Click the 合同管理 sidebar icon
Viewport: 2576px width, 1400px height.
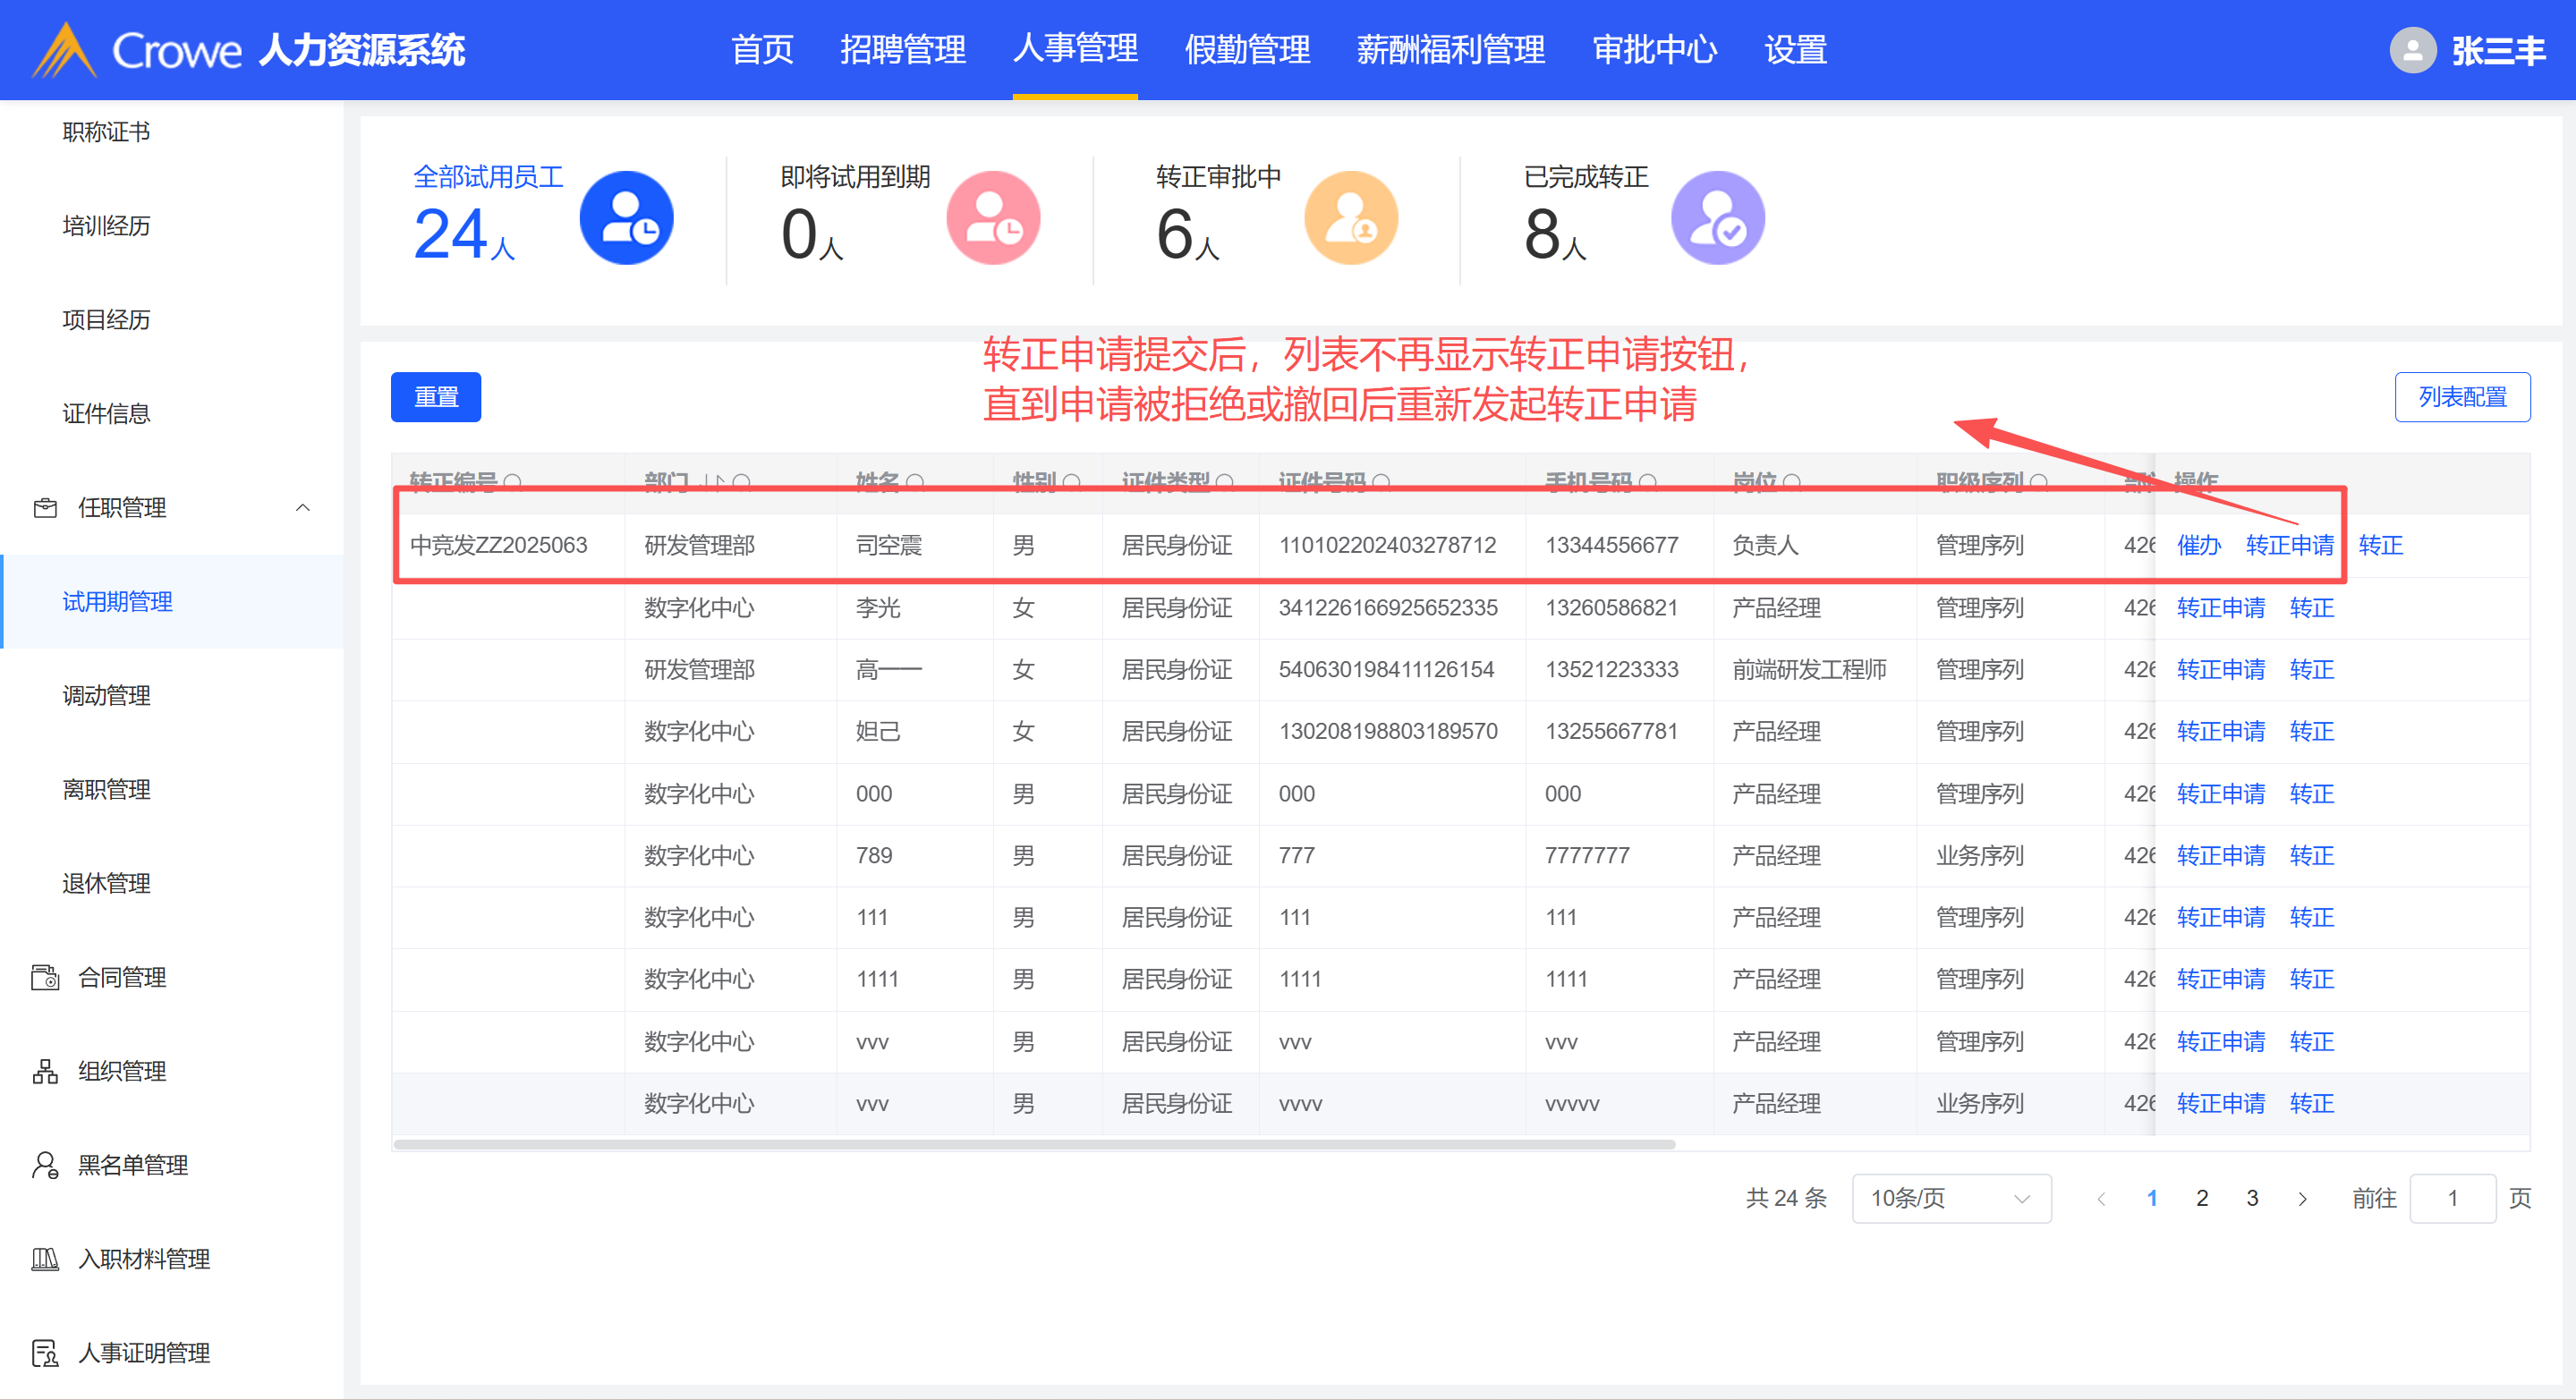tap(45, 977)
